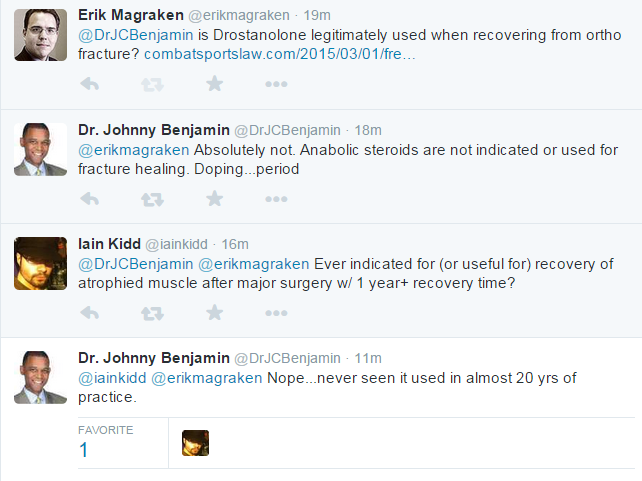Favorite the 'Absolutely not' tweet
This screenshot has height=481, width=642.
214,199
